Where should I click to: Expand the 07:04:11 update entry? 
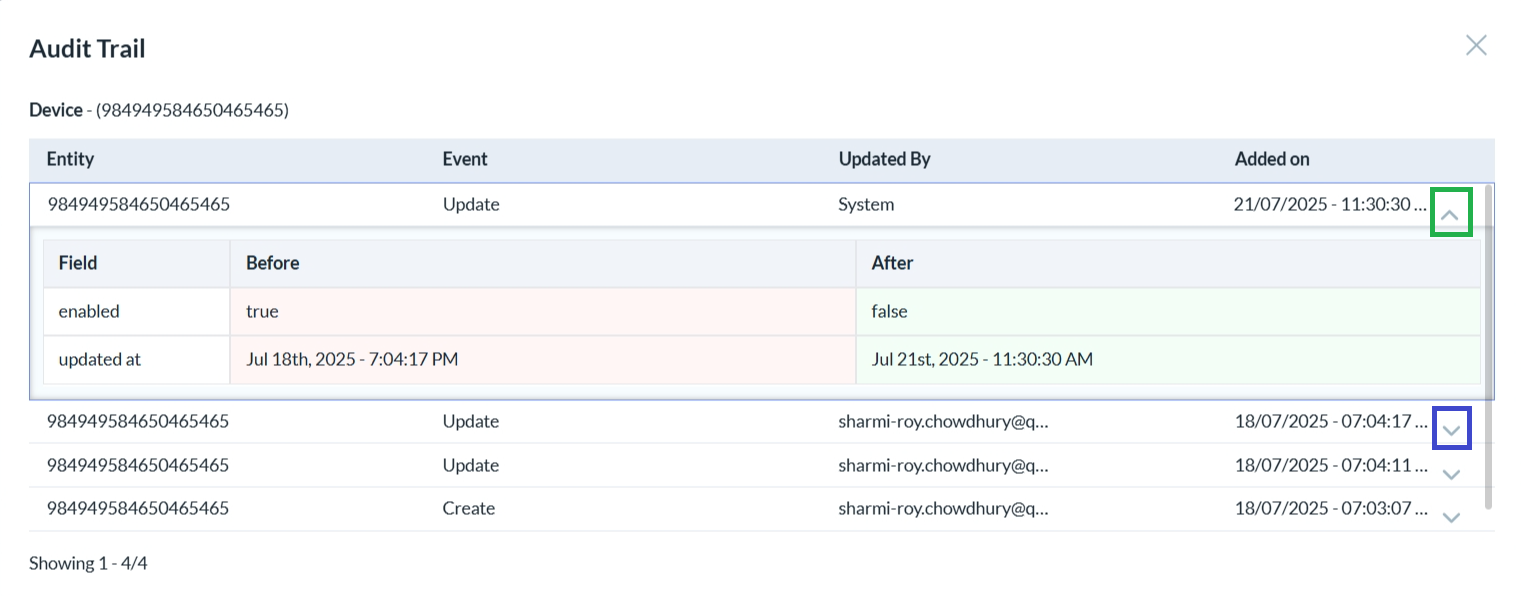(x=1452, y=474)
